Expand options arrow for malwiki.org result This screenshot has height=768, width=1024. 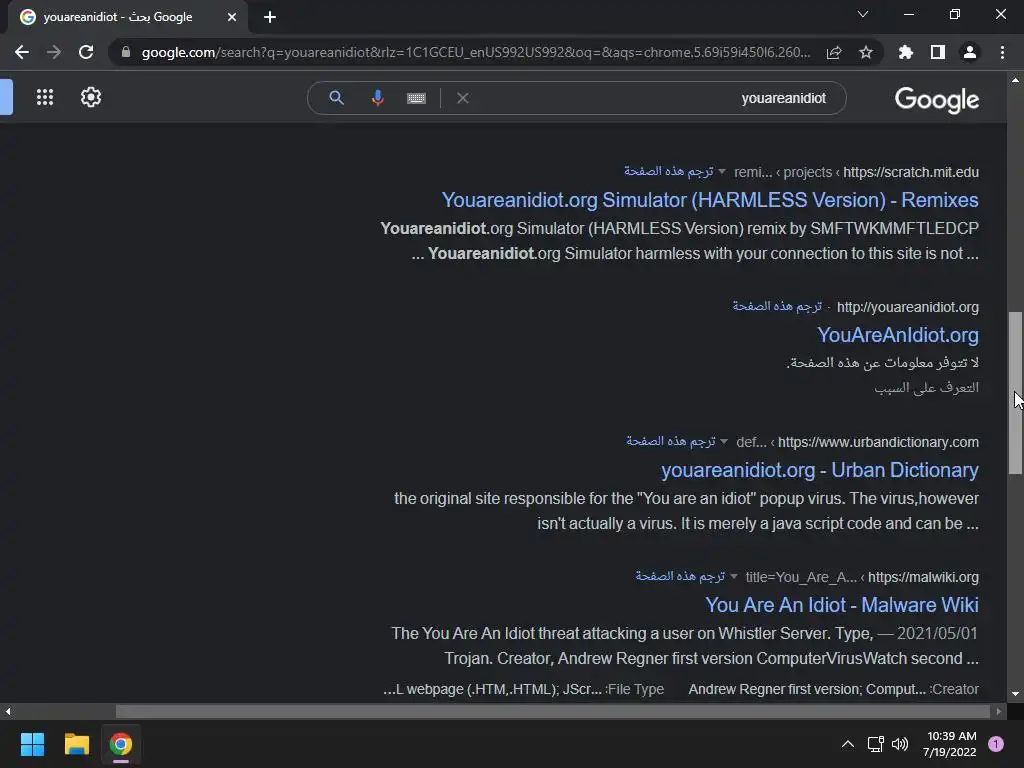click(x=733, y=577)
